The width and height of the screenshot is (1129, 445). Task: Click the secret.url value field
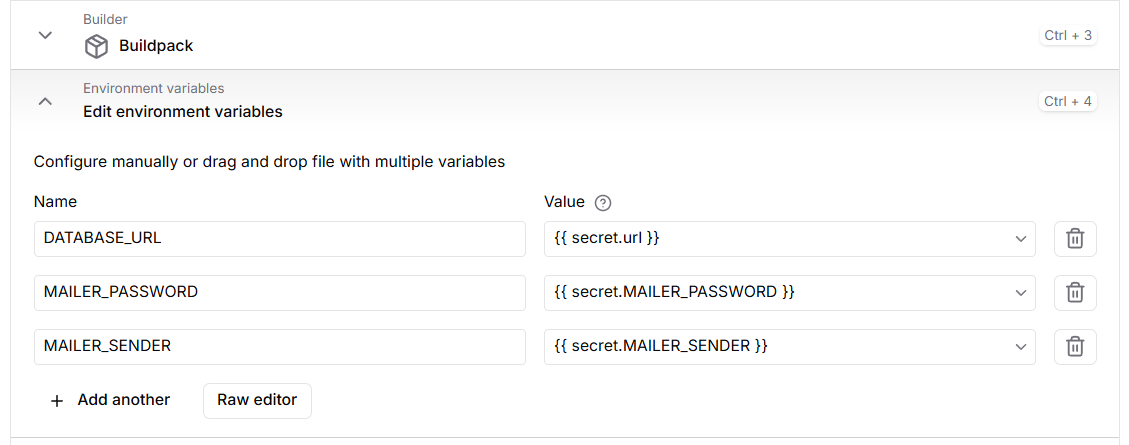tap(770, 239)
